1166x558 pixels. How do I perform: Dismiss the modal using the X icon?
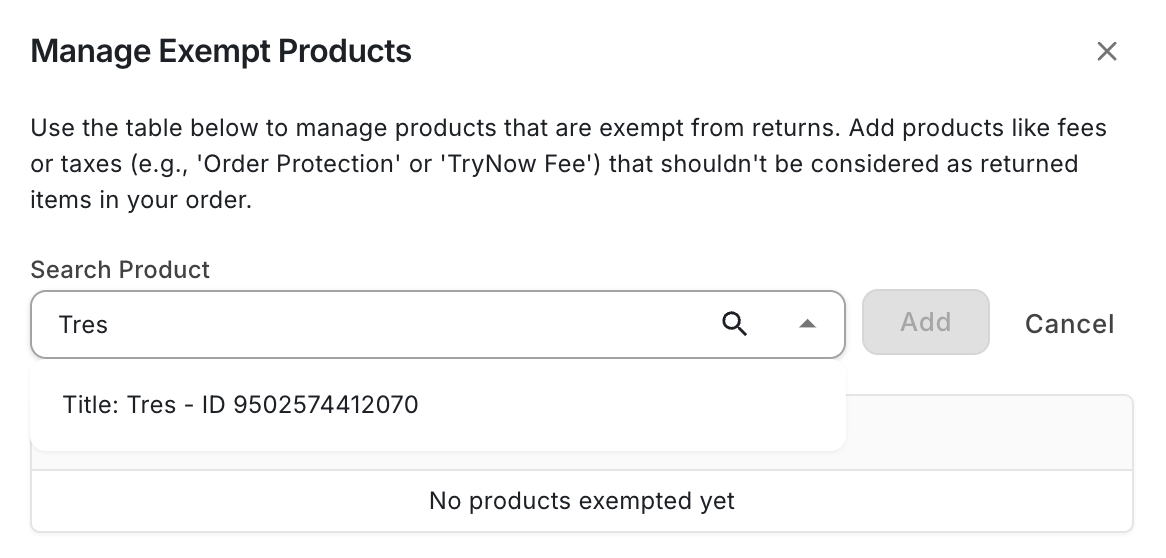tap(1106, 52)
